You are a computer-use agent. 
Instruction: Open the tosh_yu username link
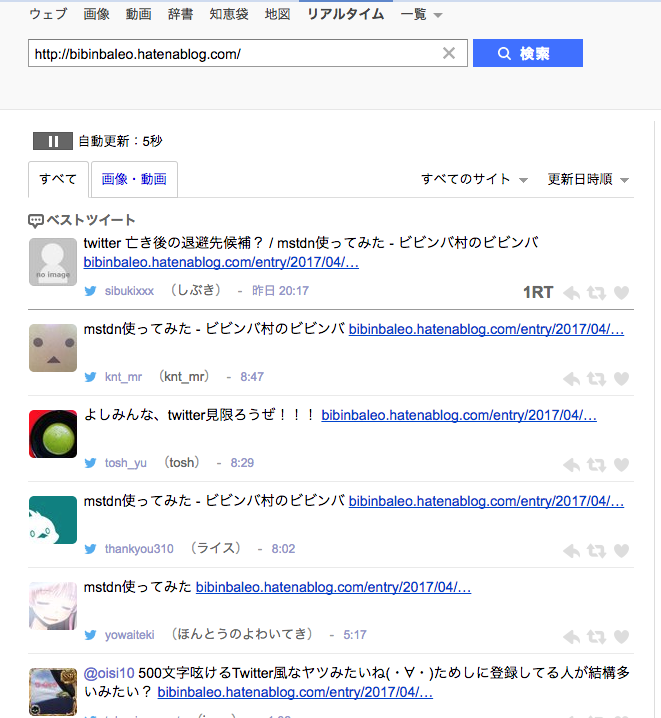tap(125, 463)
